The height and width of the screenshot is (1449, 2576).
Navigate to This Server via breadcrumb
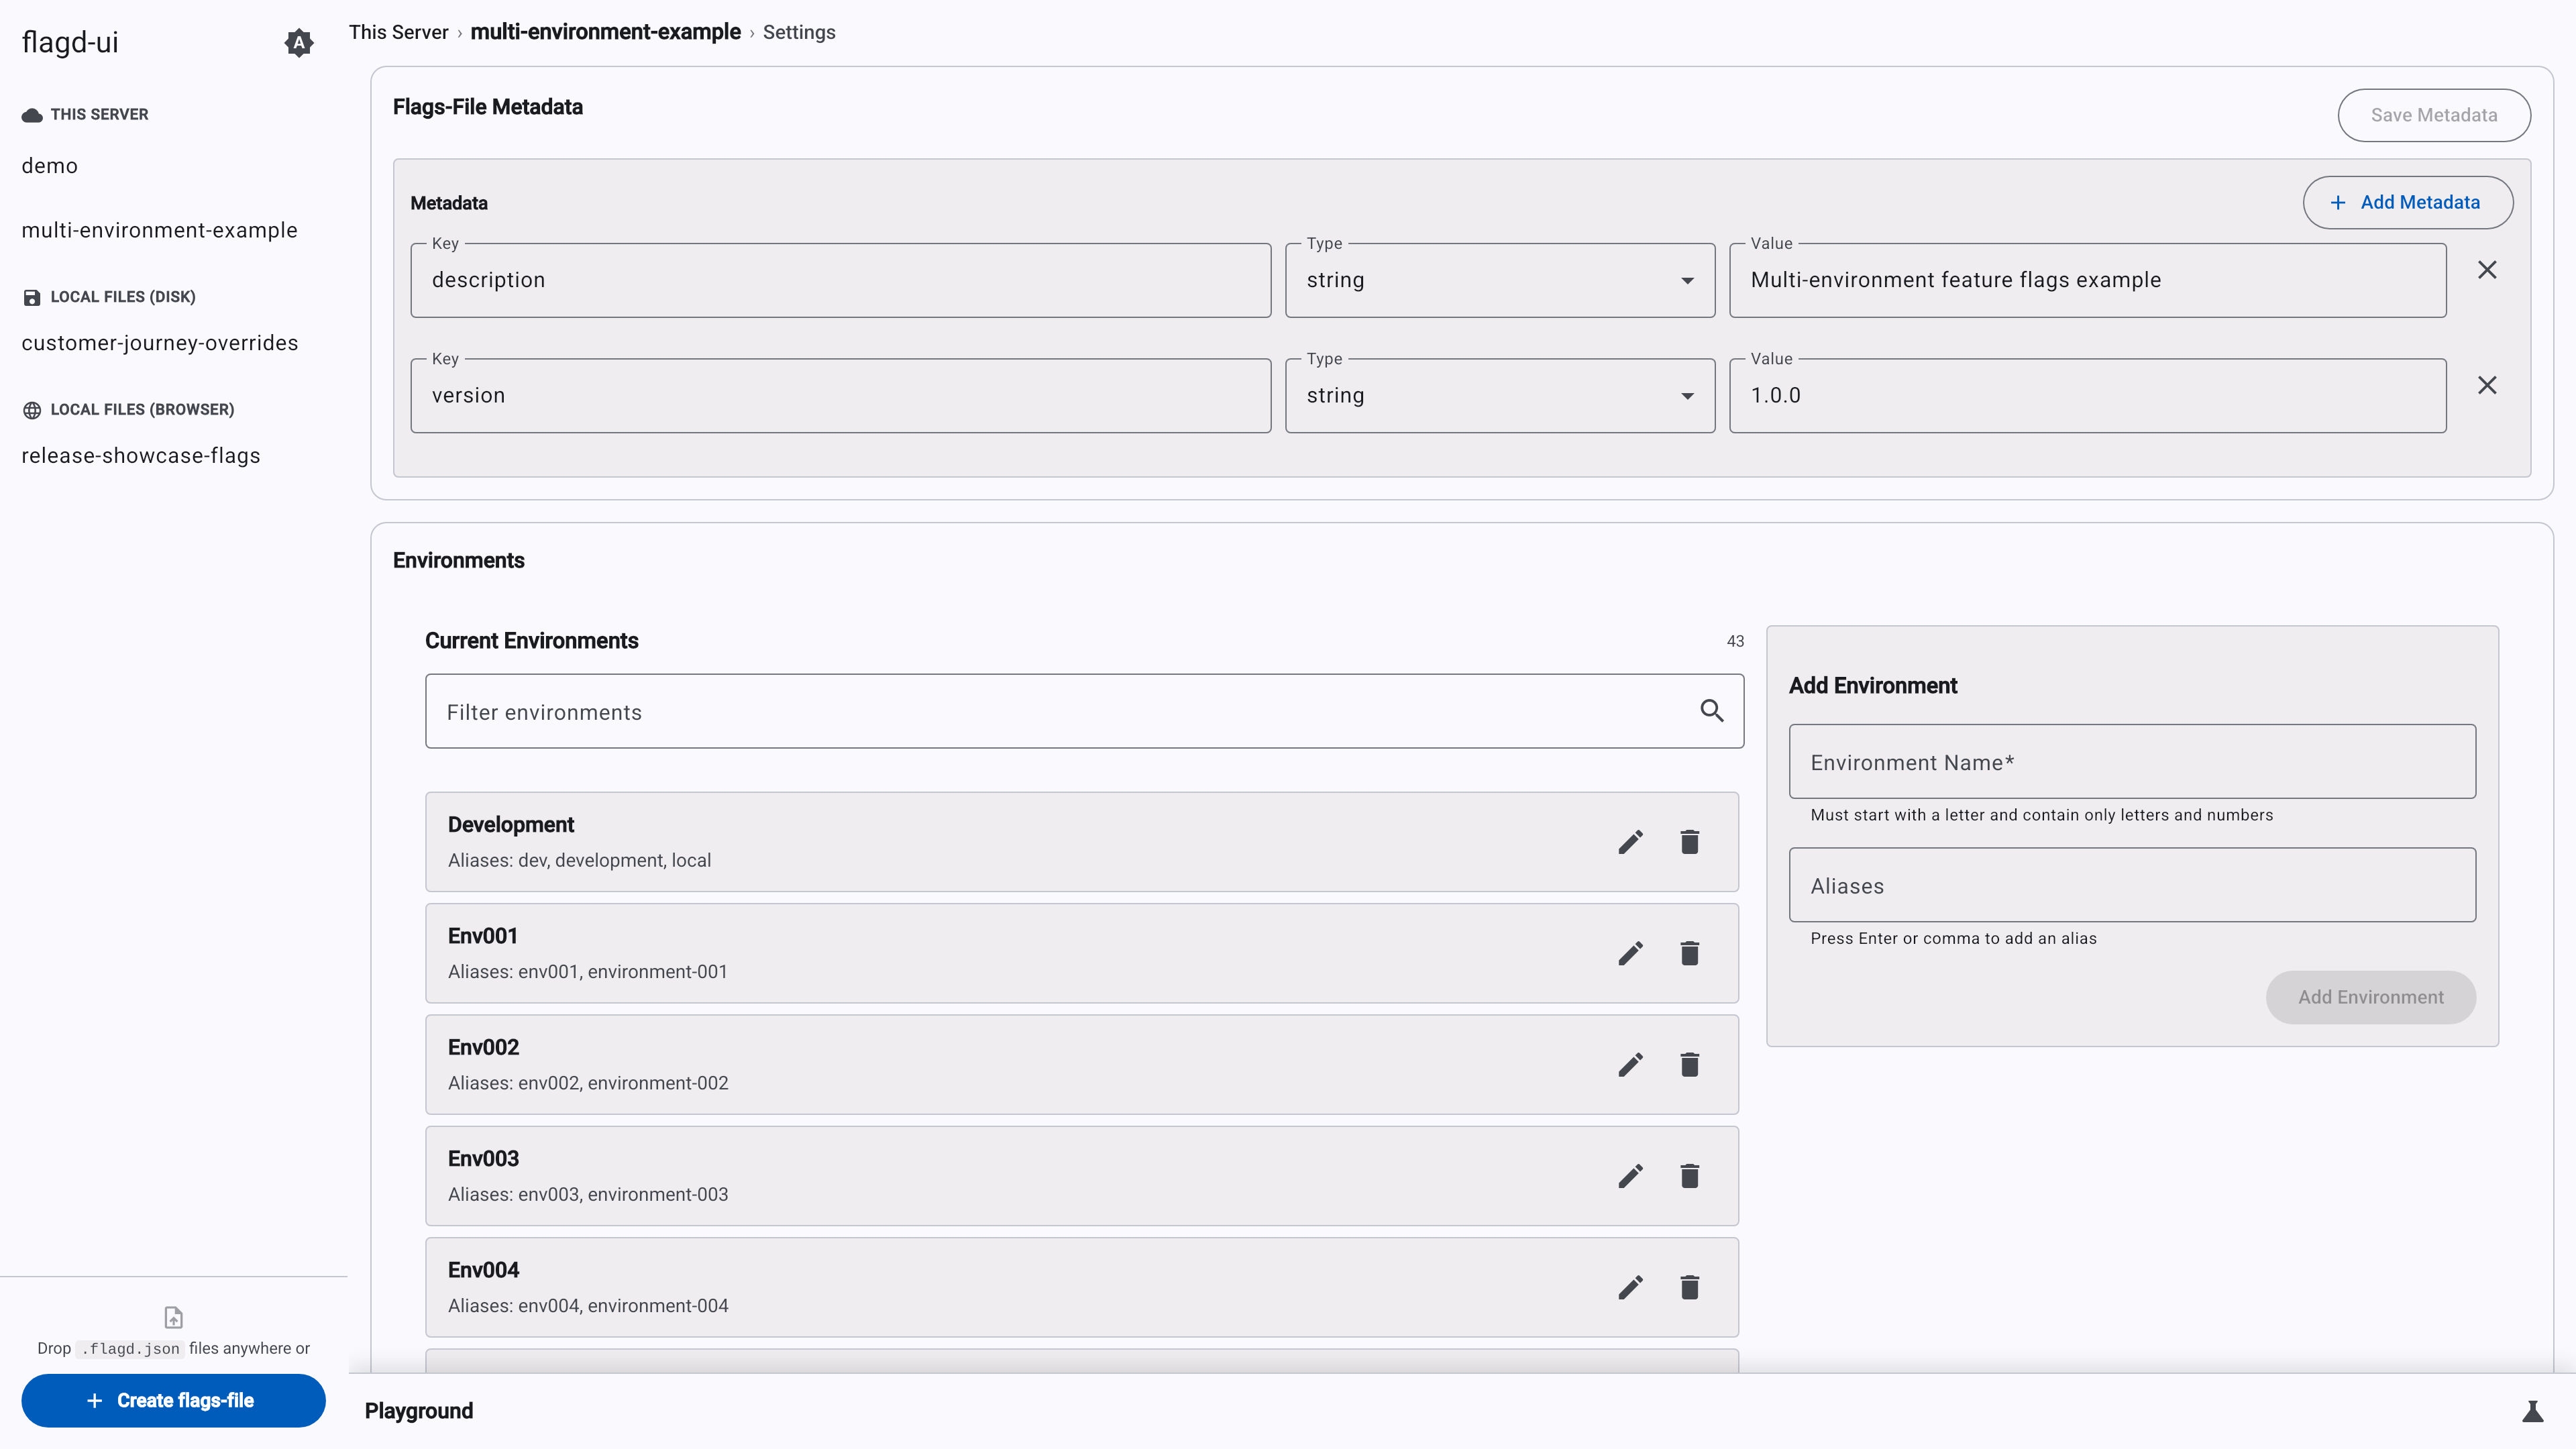click(x=398, y=32)
